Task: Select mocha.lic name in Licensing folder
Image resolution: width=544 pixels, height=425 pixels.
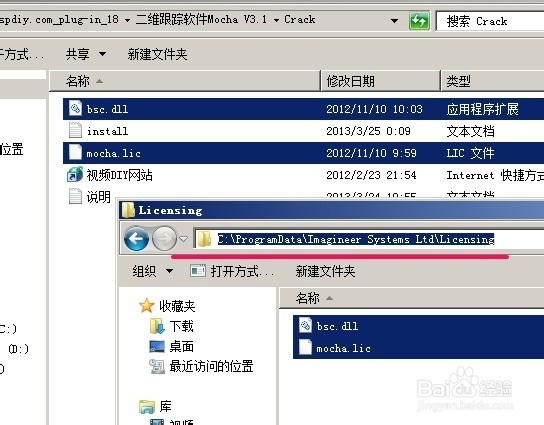Action: click(343, 348)
